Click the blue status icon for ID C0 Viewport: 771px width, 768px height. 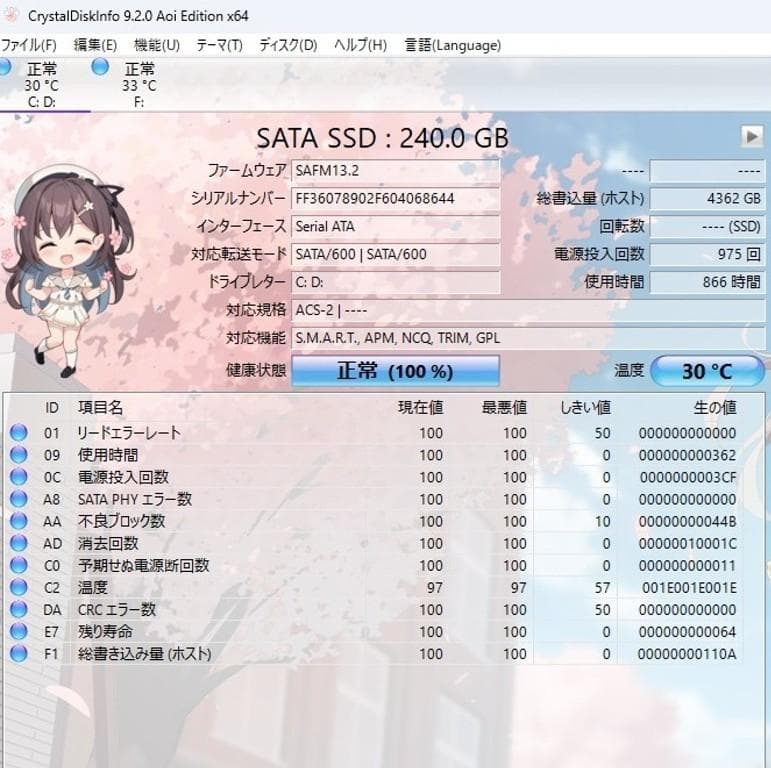(19, 565)
